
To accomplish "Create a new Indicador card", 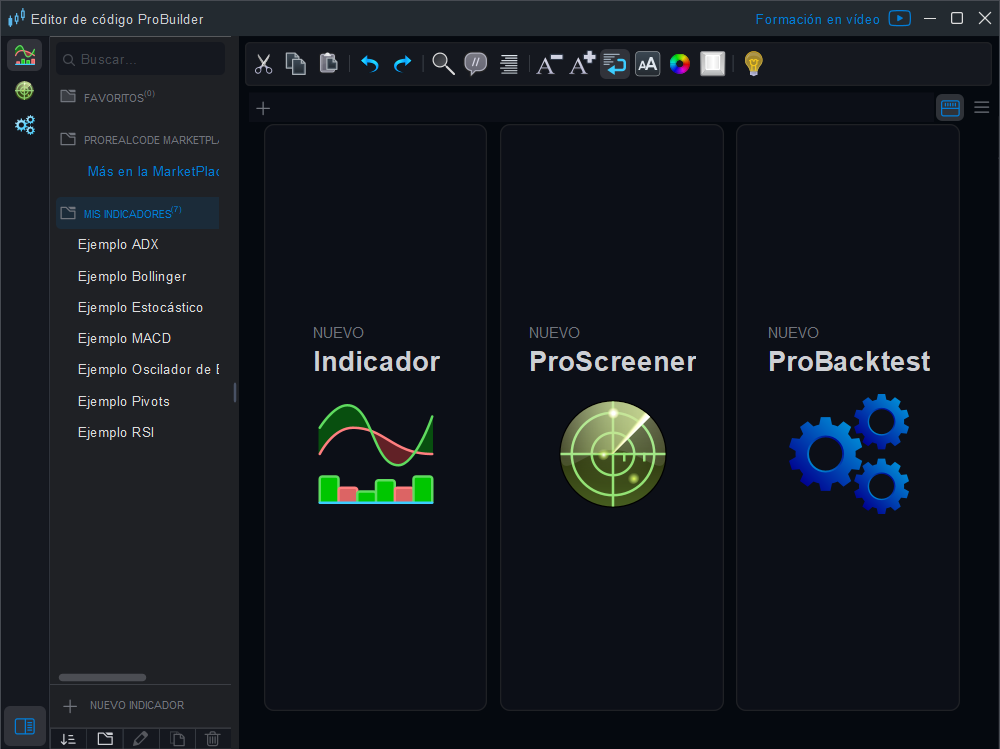I will tap(376, 417).
